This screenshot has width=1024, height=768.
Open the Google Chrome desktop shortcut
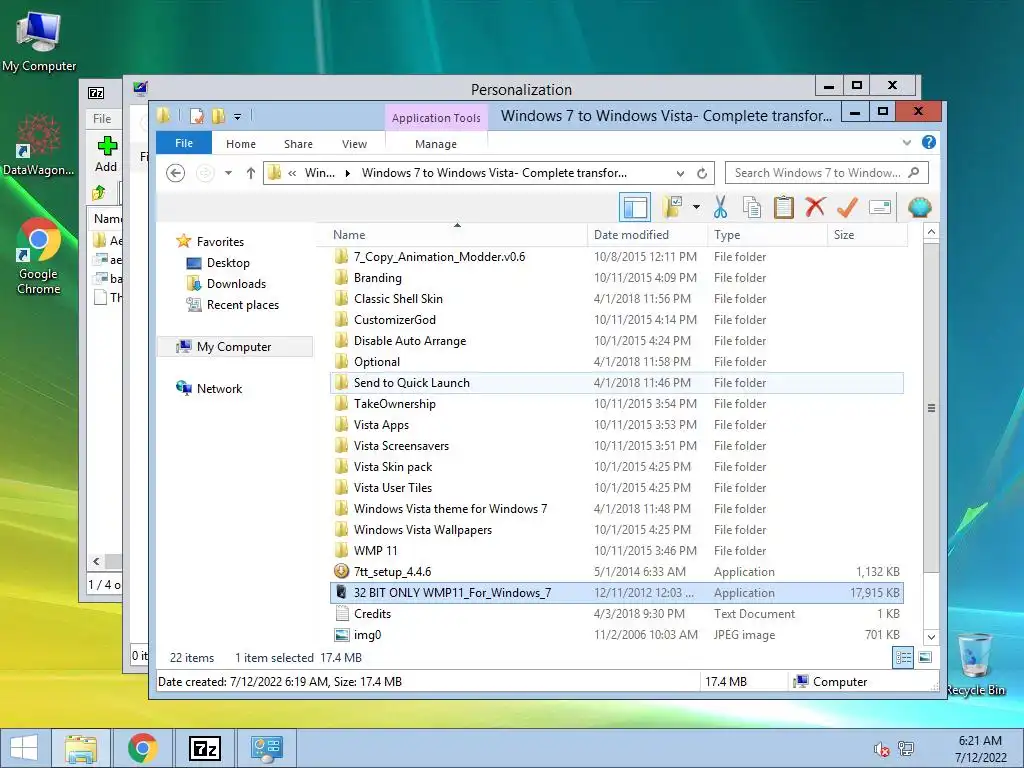tap(39, 257)
